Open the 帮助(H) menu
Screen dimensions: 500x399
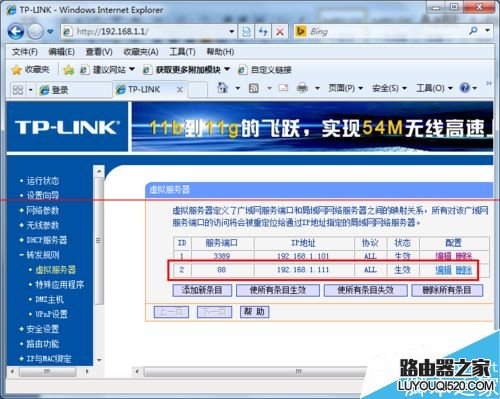[x=220, y=52]
